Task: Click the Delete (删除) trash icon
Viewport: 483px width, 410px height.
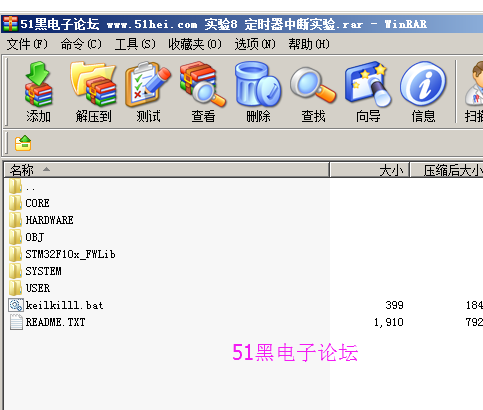Action: pyautogui.click(x=258, y=84)
